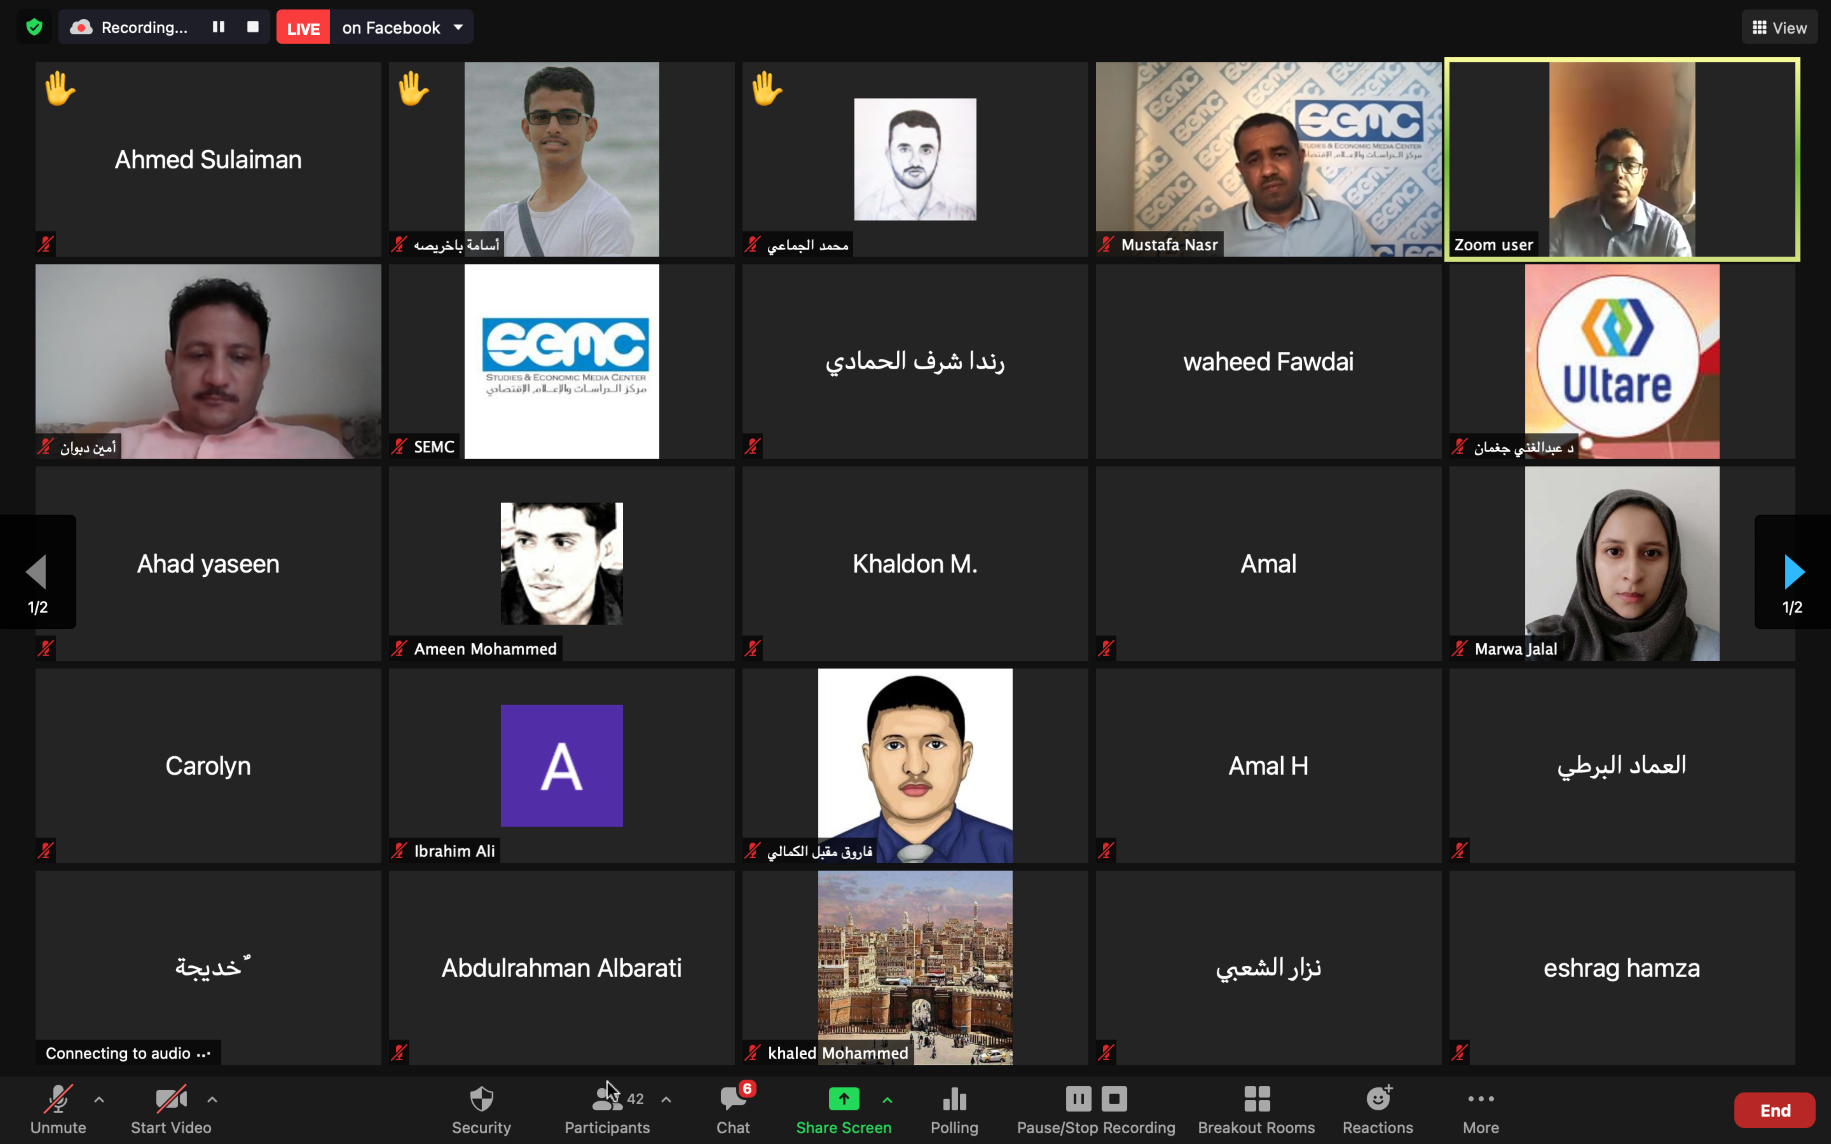Screen dimensions: 1831x1144
Task: Expand video options arrow beside Start Video
Action: point(212,1099)
